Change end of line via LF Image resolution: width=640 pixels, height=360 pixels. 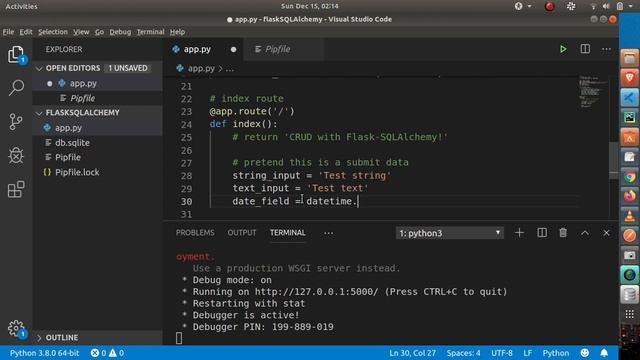point(527,353)
